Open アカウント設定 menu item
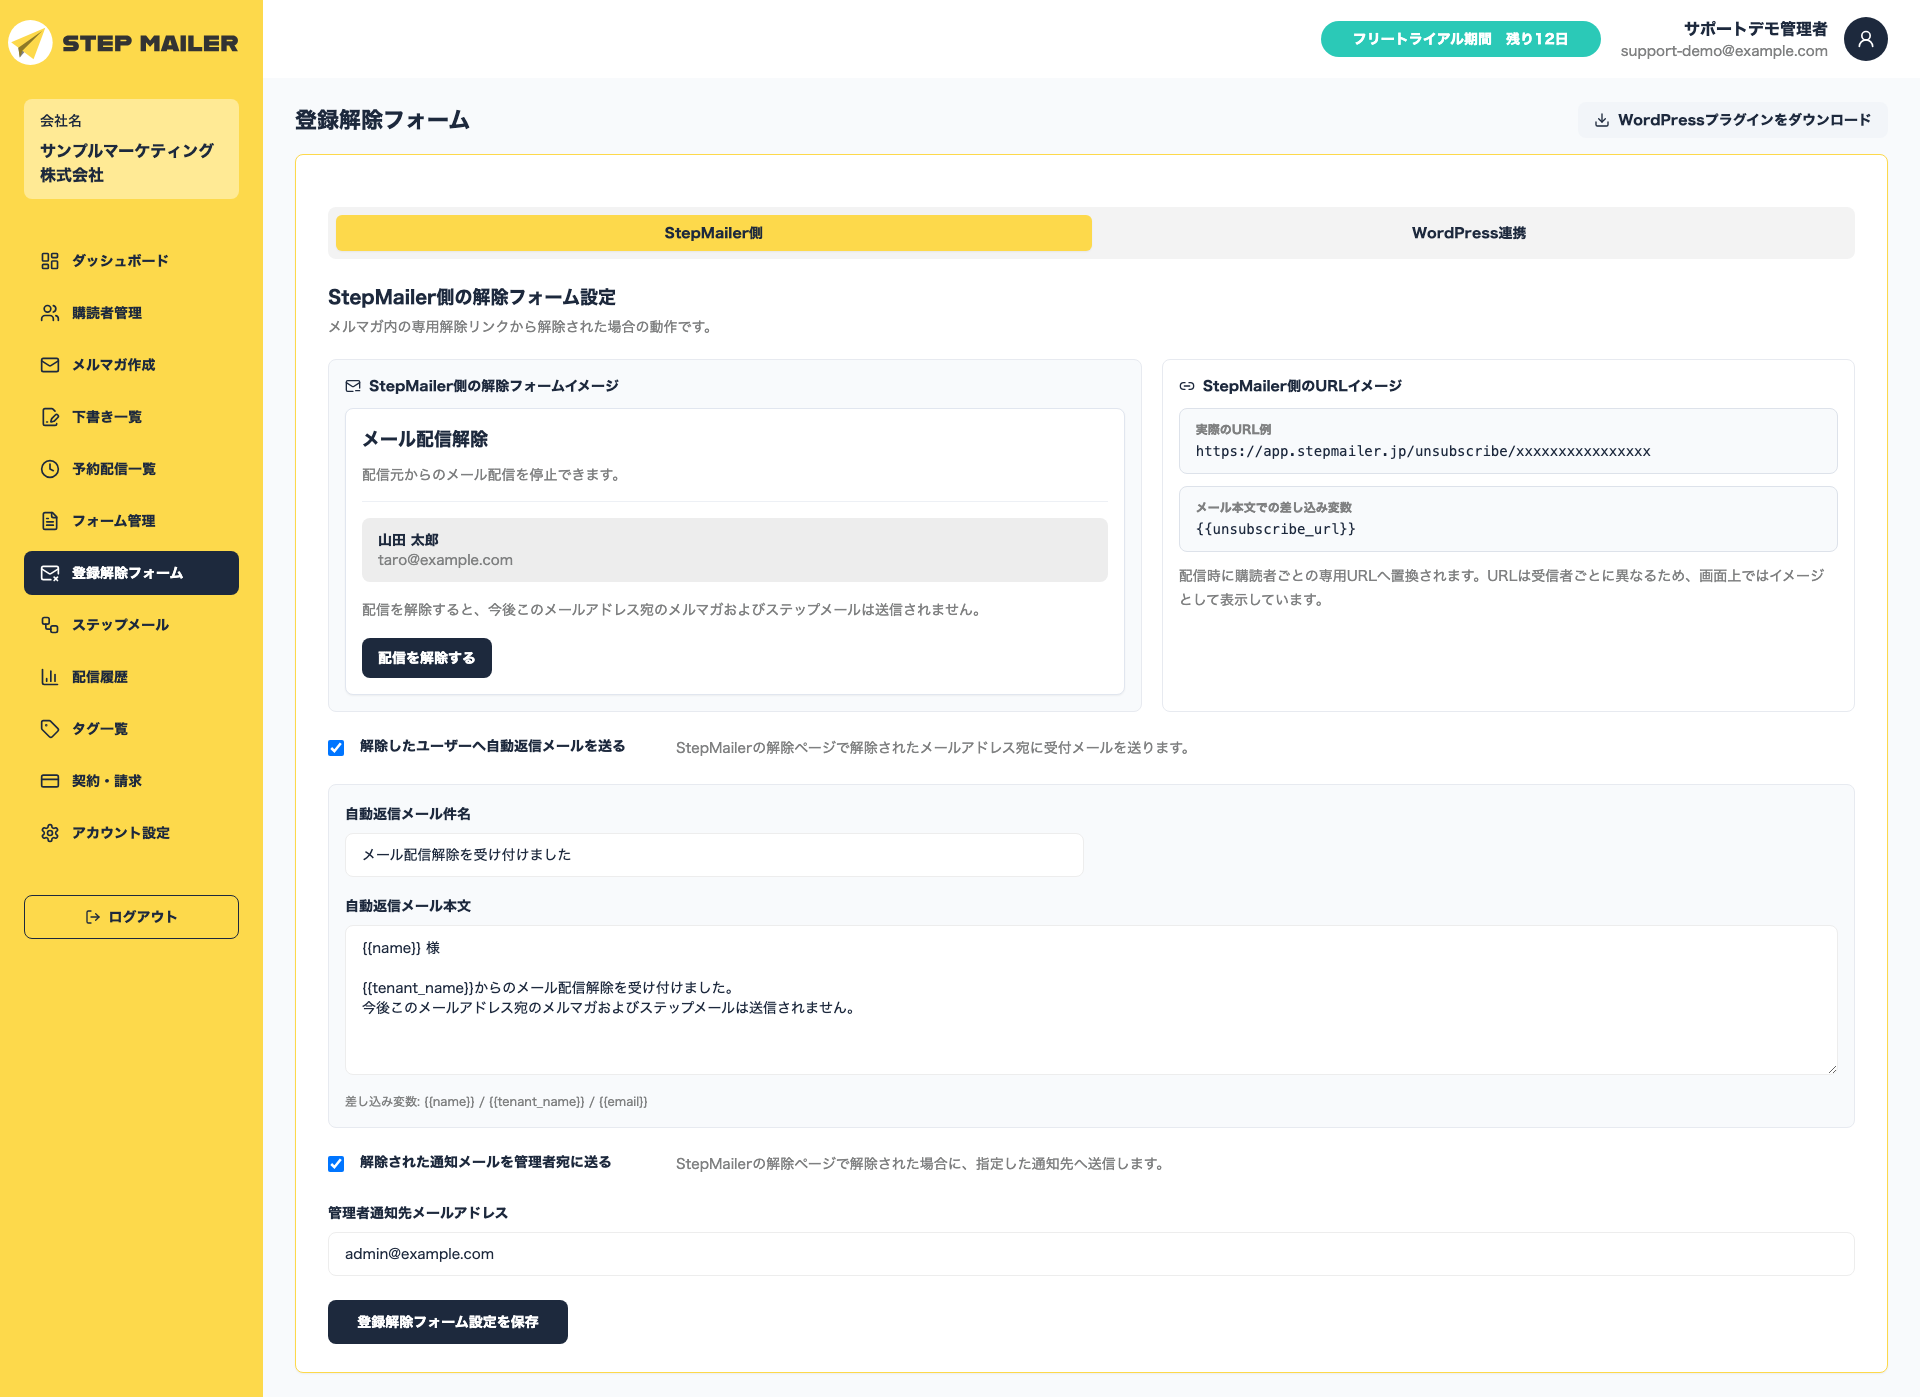1920x1397 pixels. (x=131, y=833)
